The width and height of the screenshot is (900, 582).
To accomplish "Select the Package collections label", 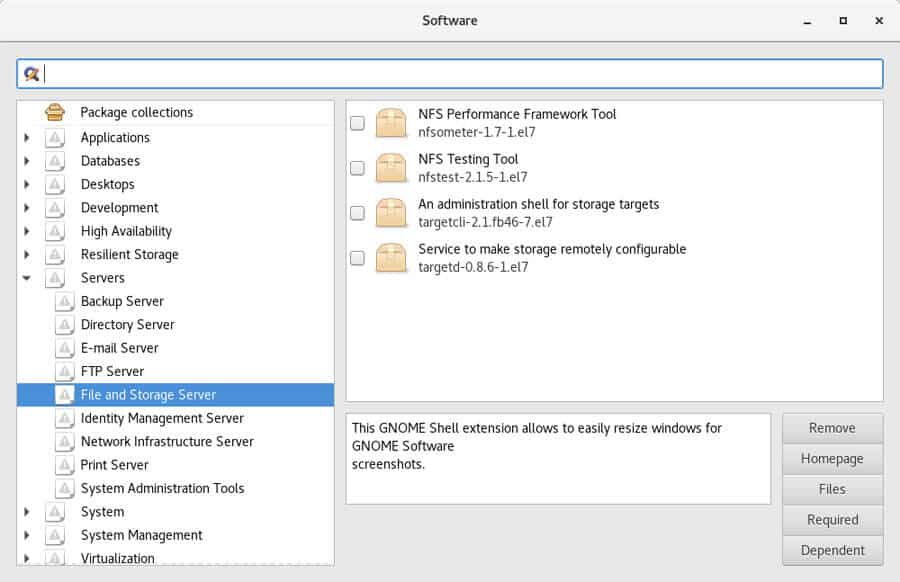I will (137, 112).
